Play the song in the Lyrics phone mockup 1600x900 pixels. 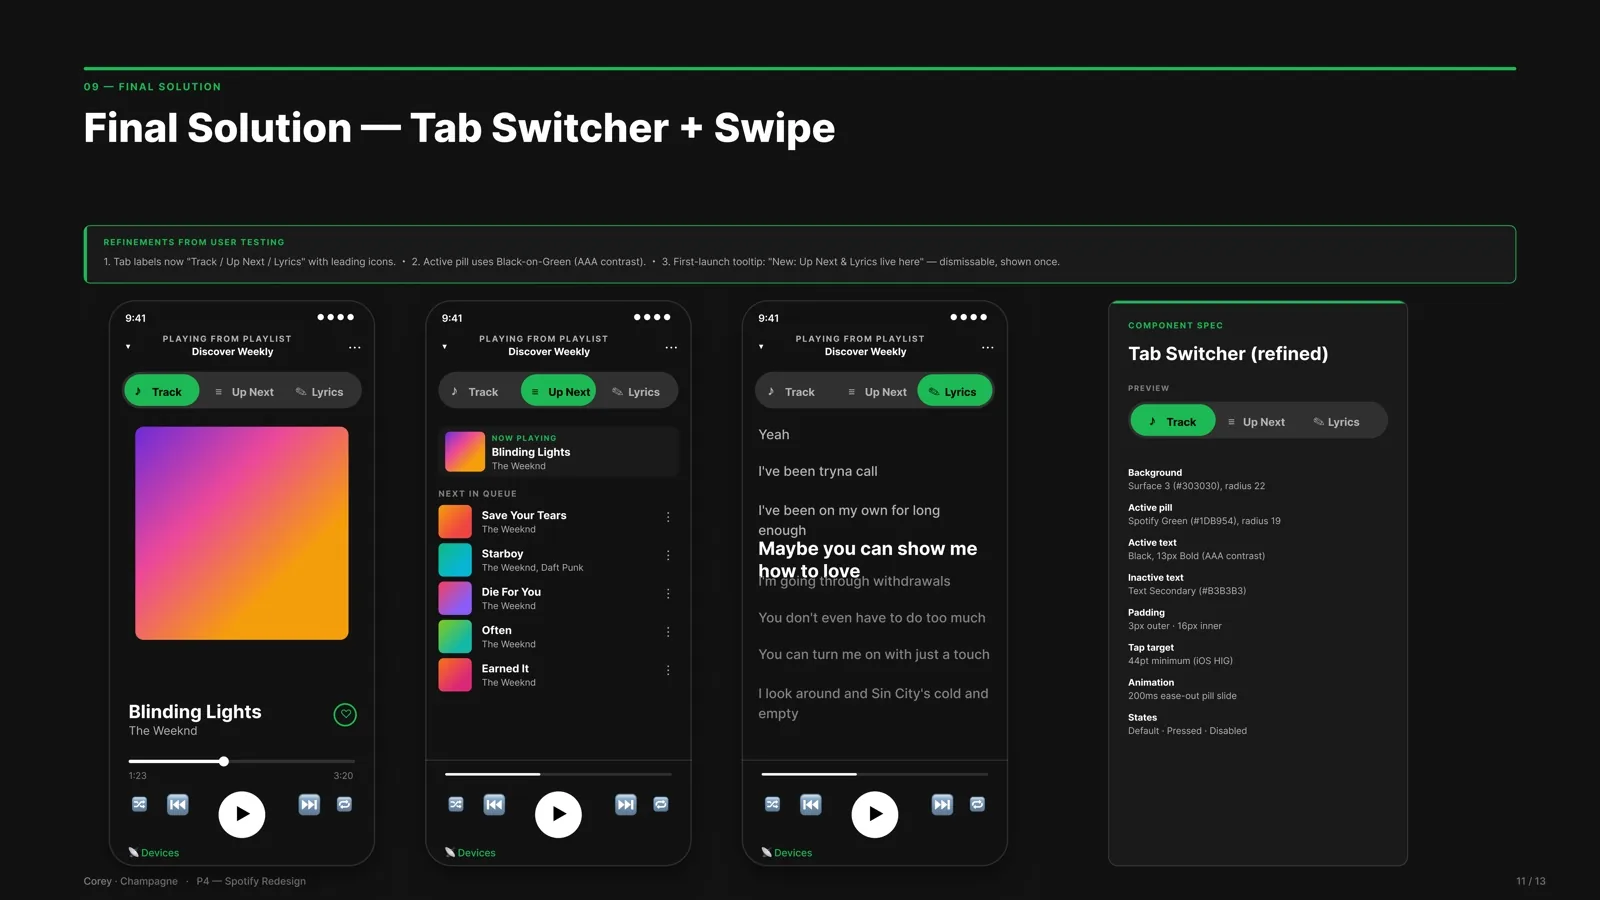[x=875, y=814]
